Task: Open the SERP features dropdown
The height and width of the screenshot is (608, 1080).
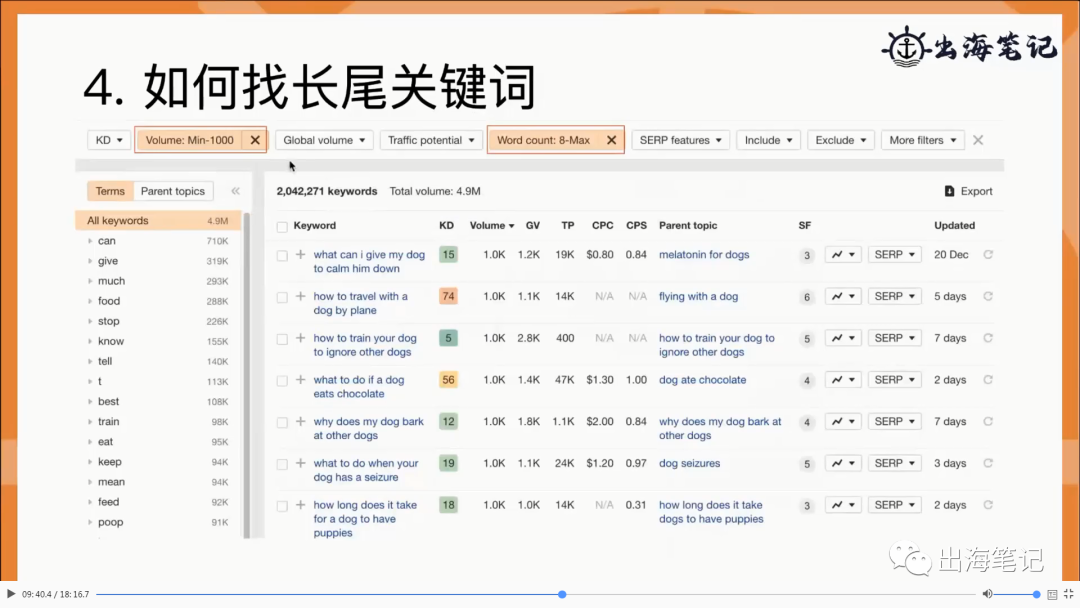Action: pyautogui.click(x=680, y=140)
